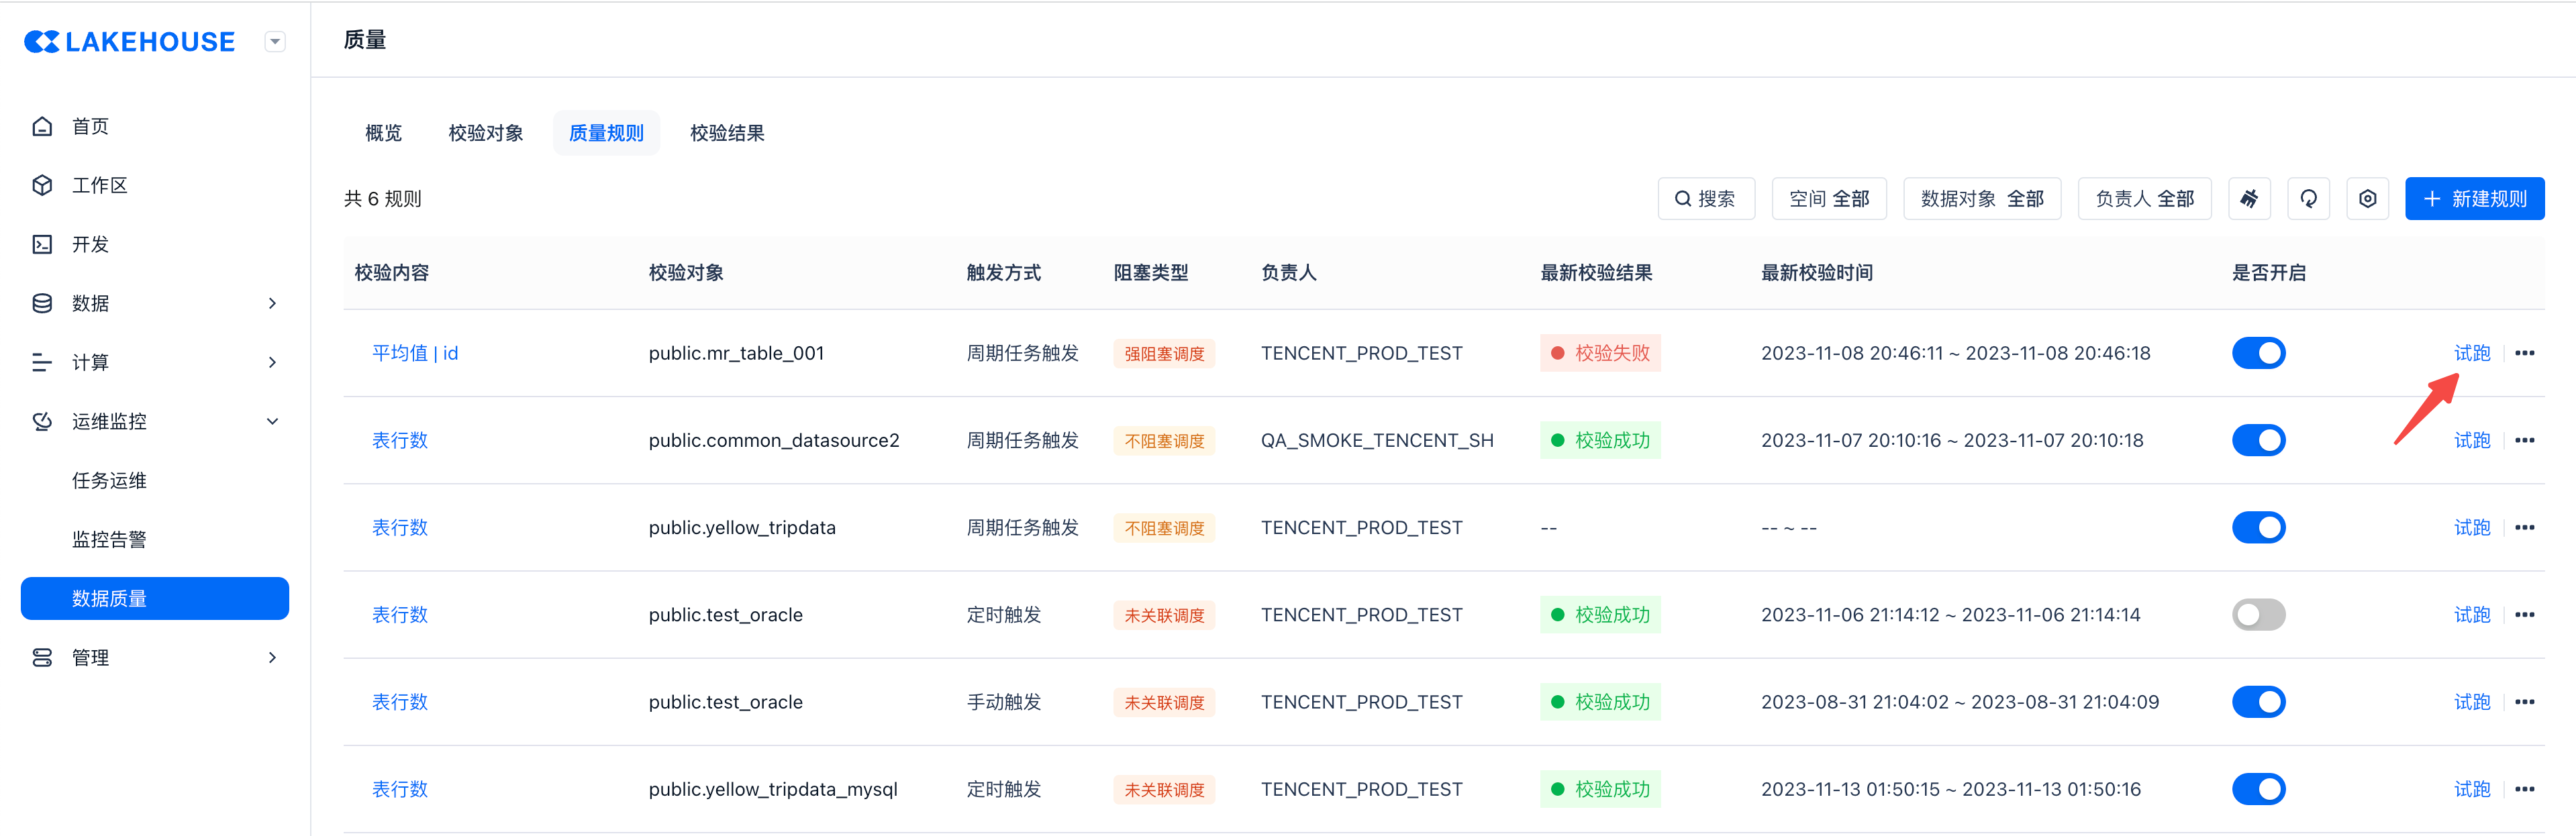The height and width of the screenshot is (836, 2576).
Task: Click the clear filters broom icon
Action: 2249,199
